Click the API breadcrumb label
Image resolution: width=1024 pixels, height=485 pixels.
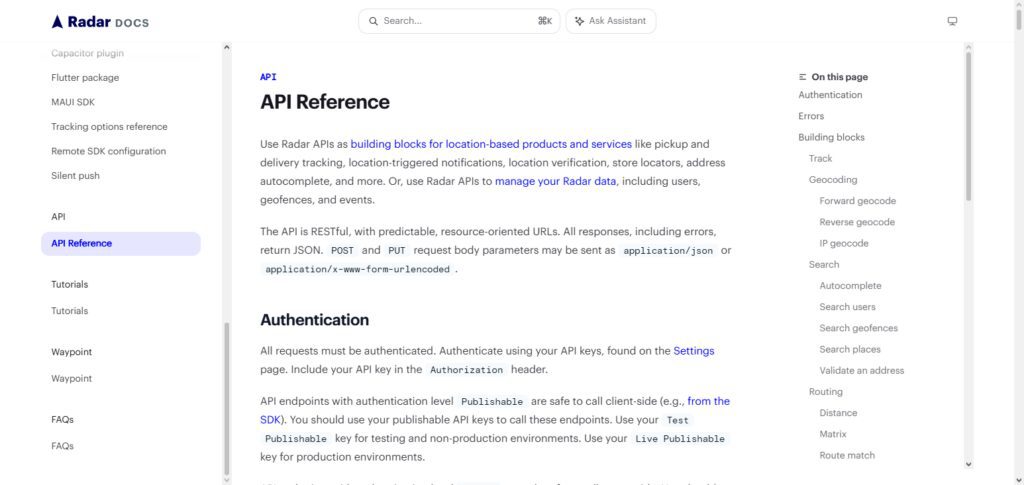tap(268, 77)
